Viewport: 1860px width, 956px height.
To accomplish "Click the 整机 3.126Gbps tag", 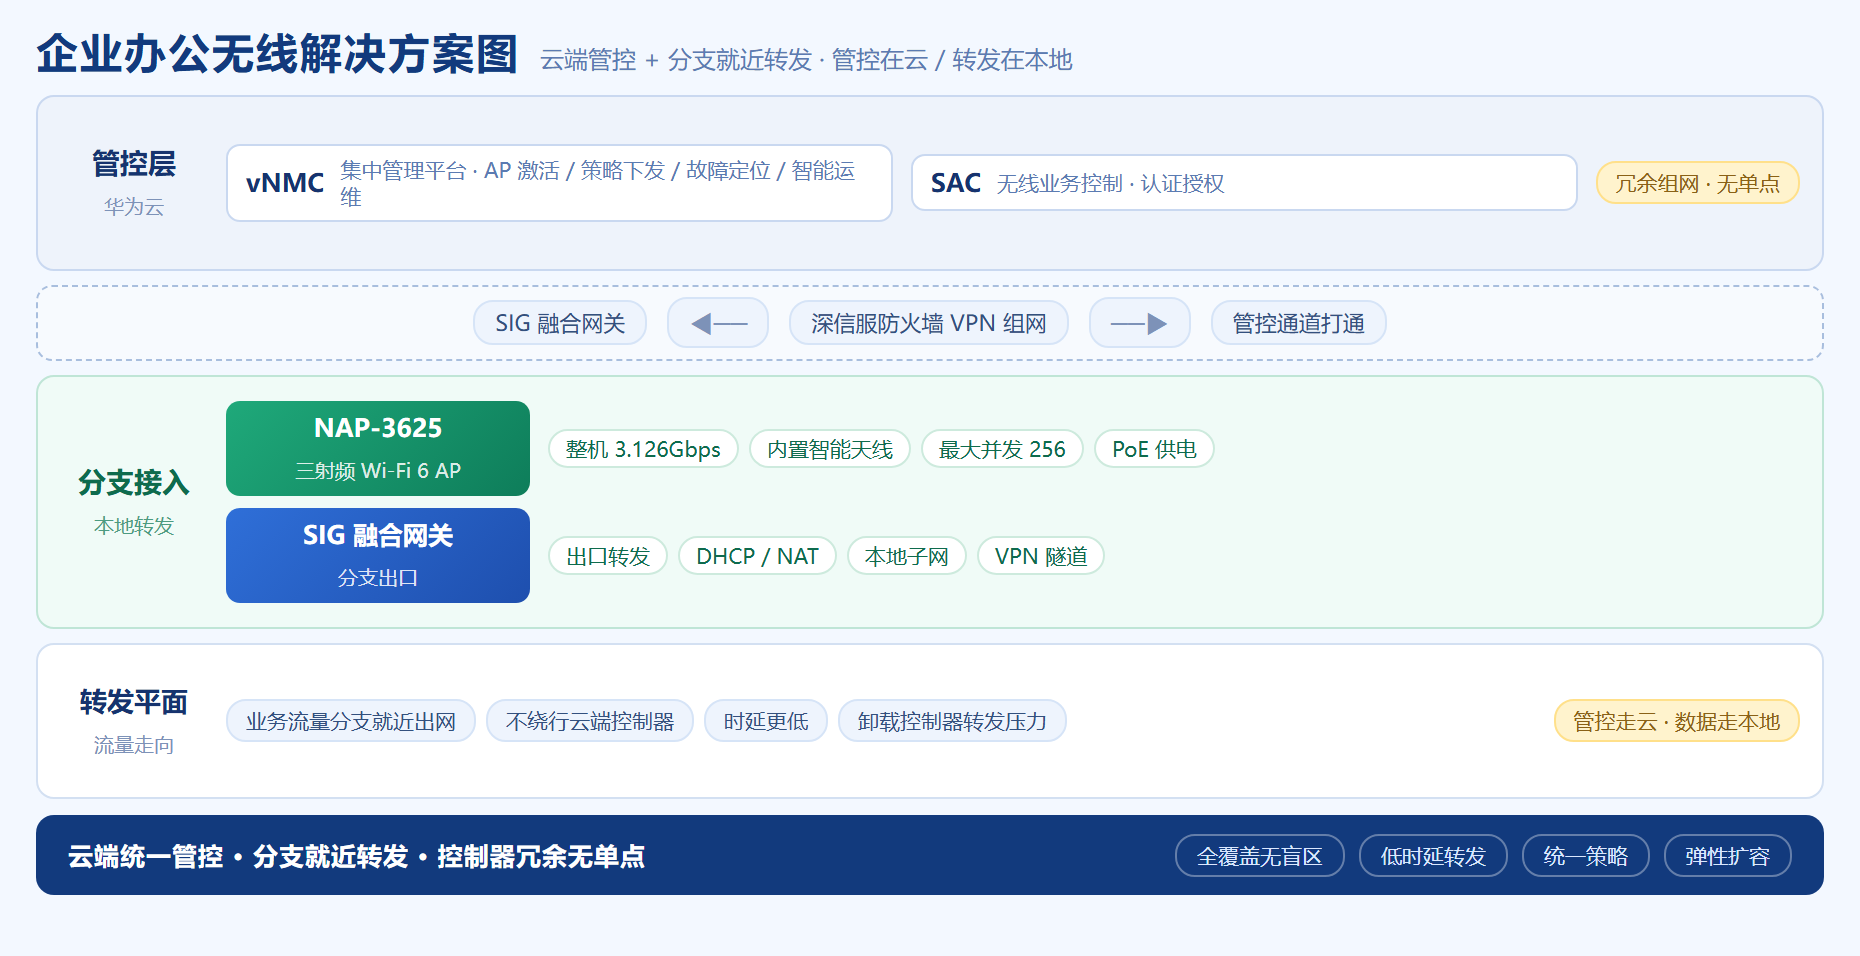I will pyautogui.click(x=643, y=449).
